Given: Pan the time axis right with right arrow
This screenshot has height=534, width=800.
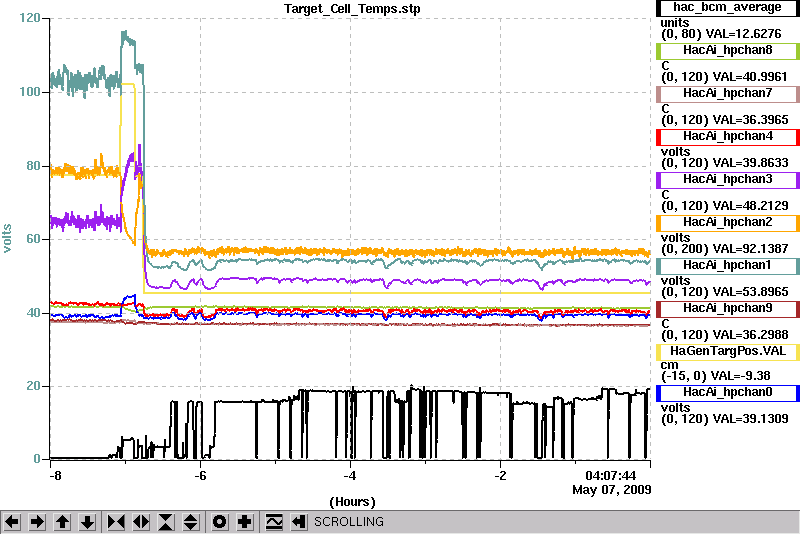Looking at the screenshot, I should (37, 522).
